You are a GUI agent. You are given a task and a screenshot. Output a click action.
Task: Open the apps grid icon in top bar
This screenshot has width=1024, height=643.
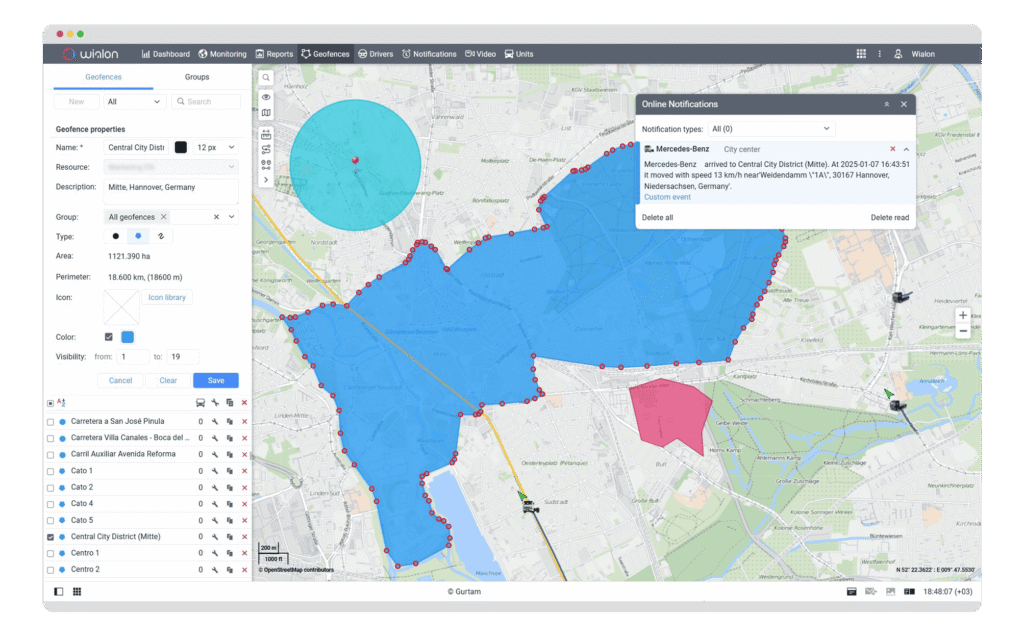861,54
